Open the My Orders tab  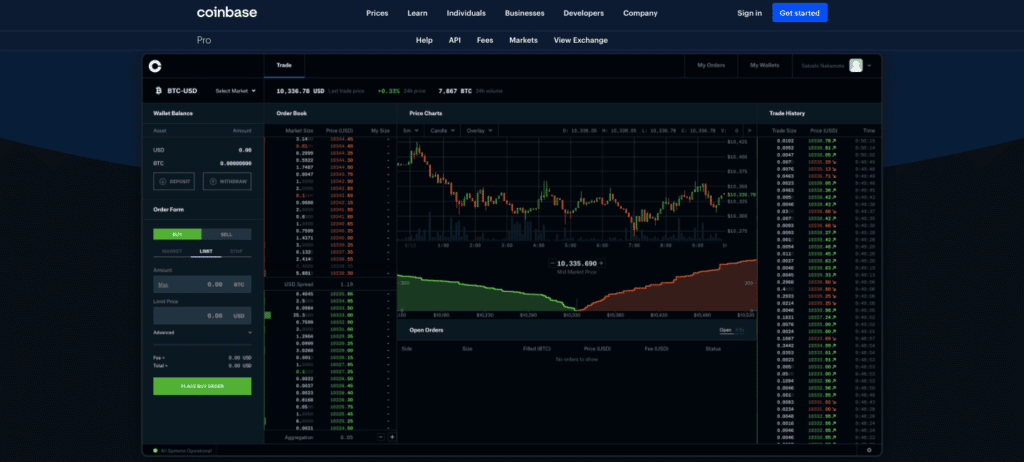pos(709,66)
